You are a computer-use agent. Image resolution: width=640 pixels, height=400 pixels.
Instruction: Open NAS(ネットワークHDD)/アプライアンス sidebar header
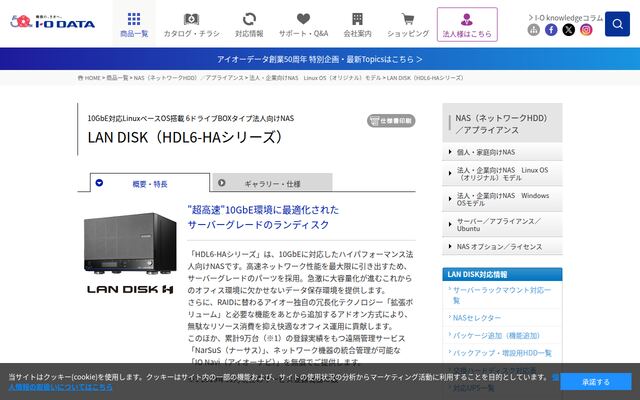(502, 124)
